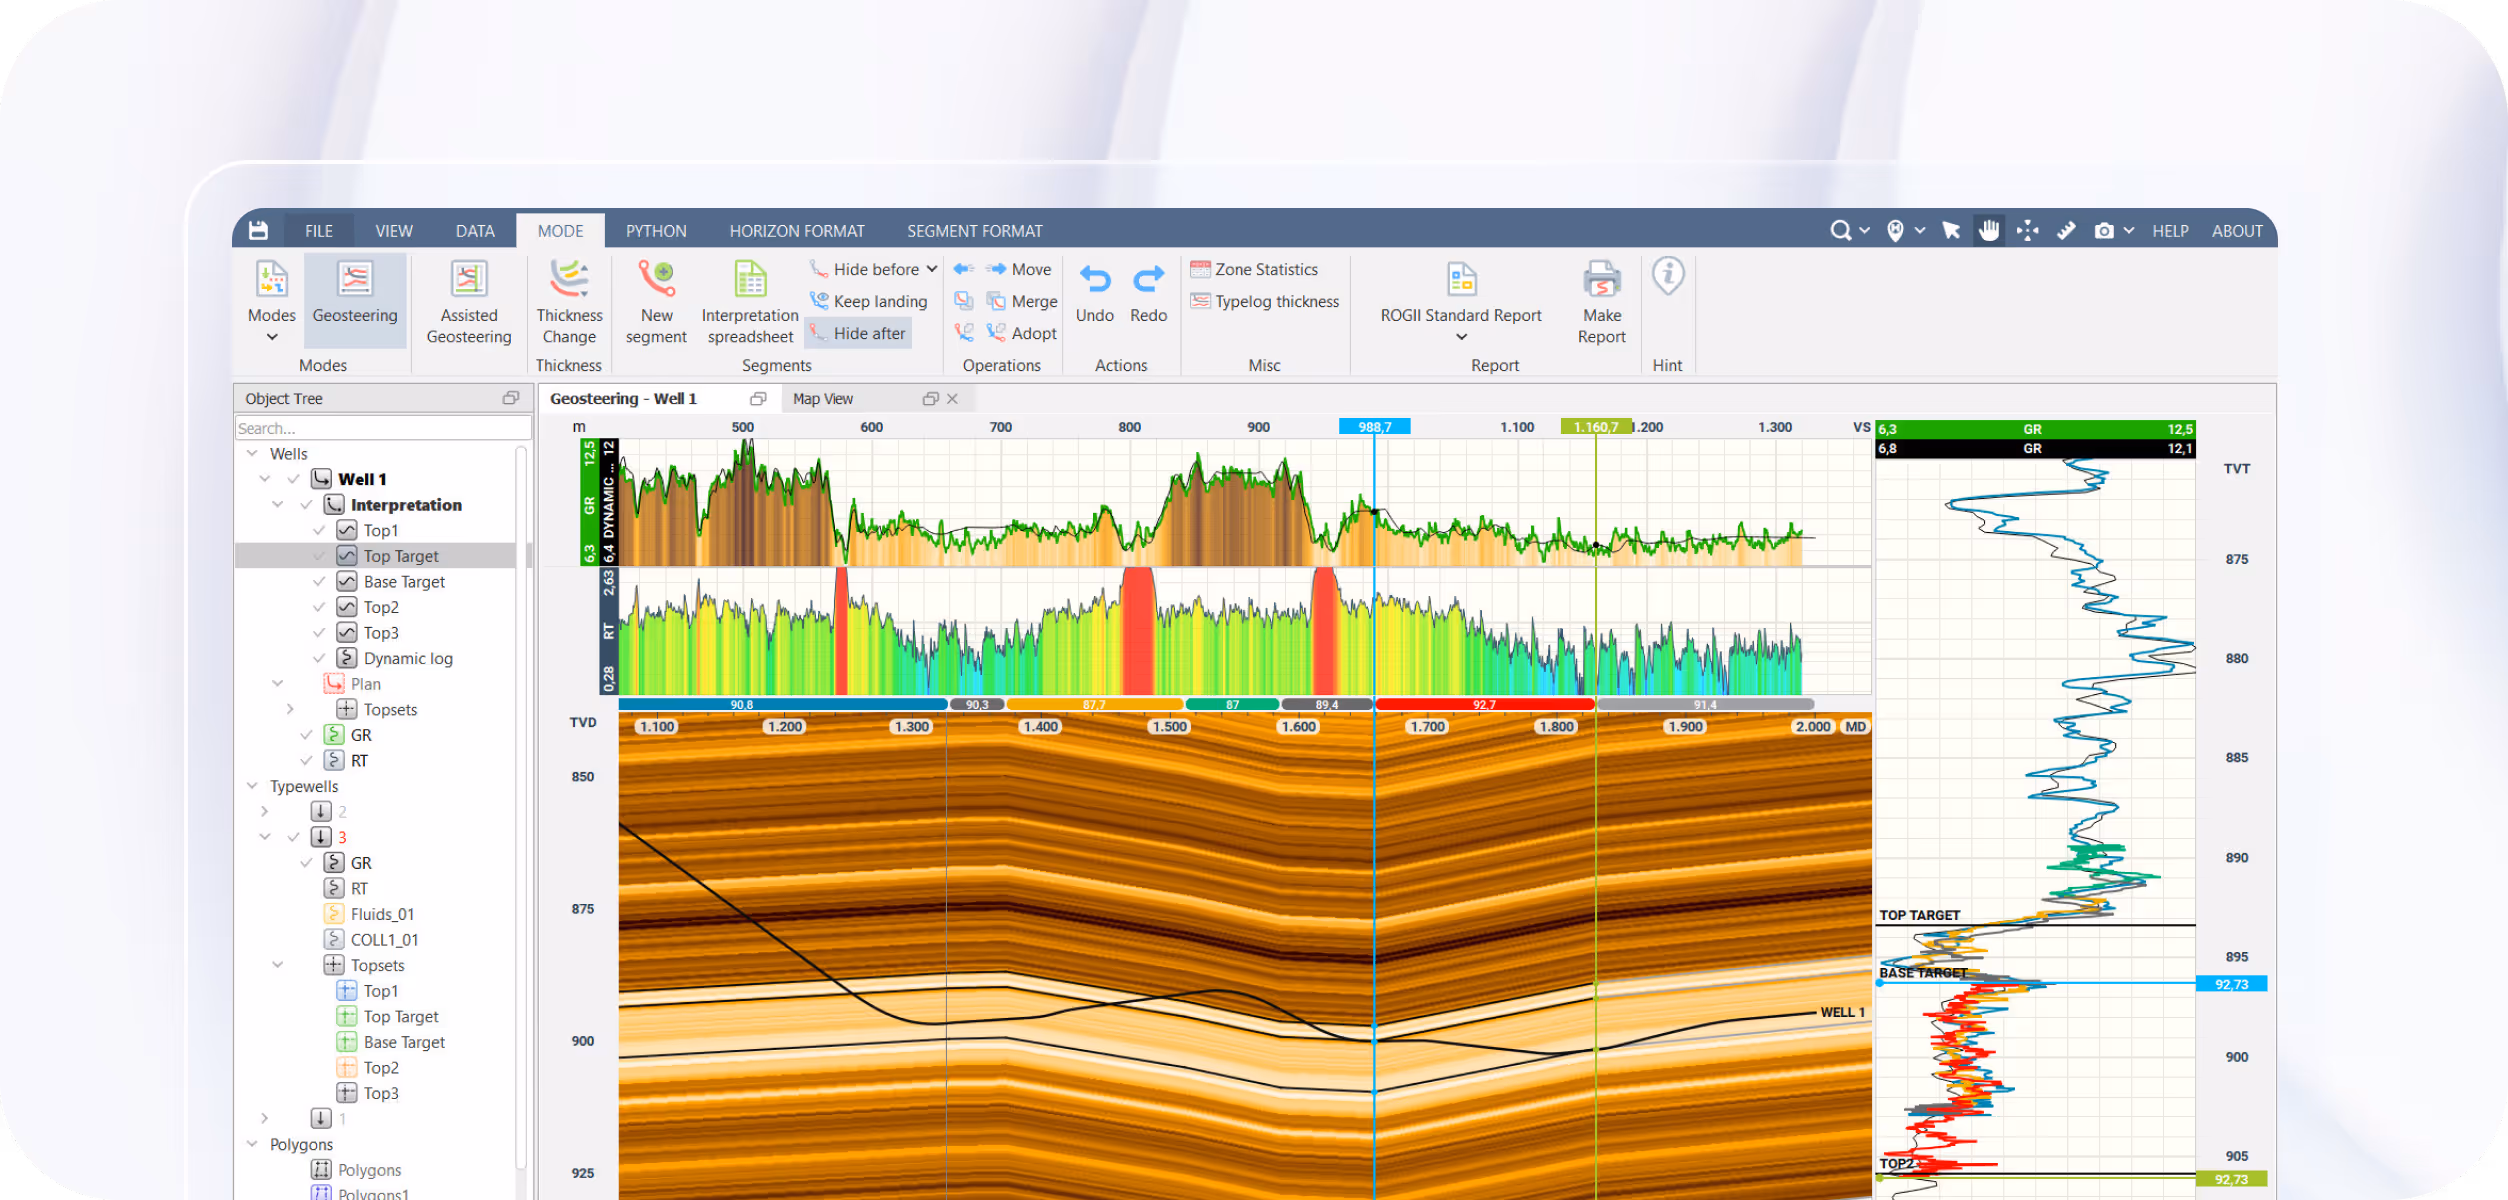
Task: Open Hide before dropdown arrow
Action: tap(932, 269)
